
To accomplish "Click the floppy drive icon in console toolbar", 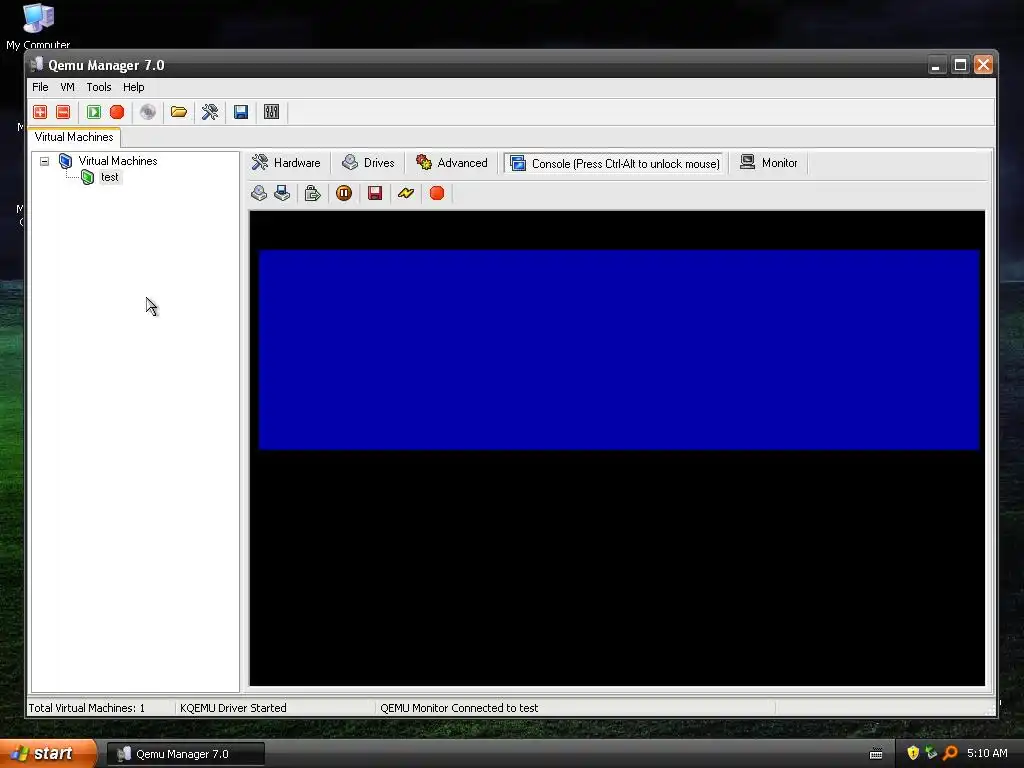I will (281, 193).
